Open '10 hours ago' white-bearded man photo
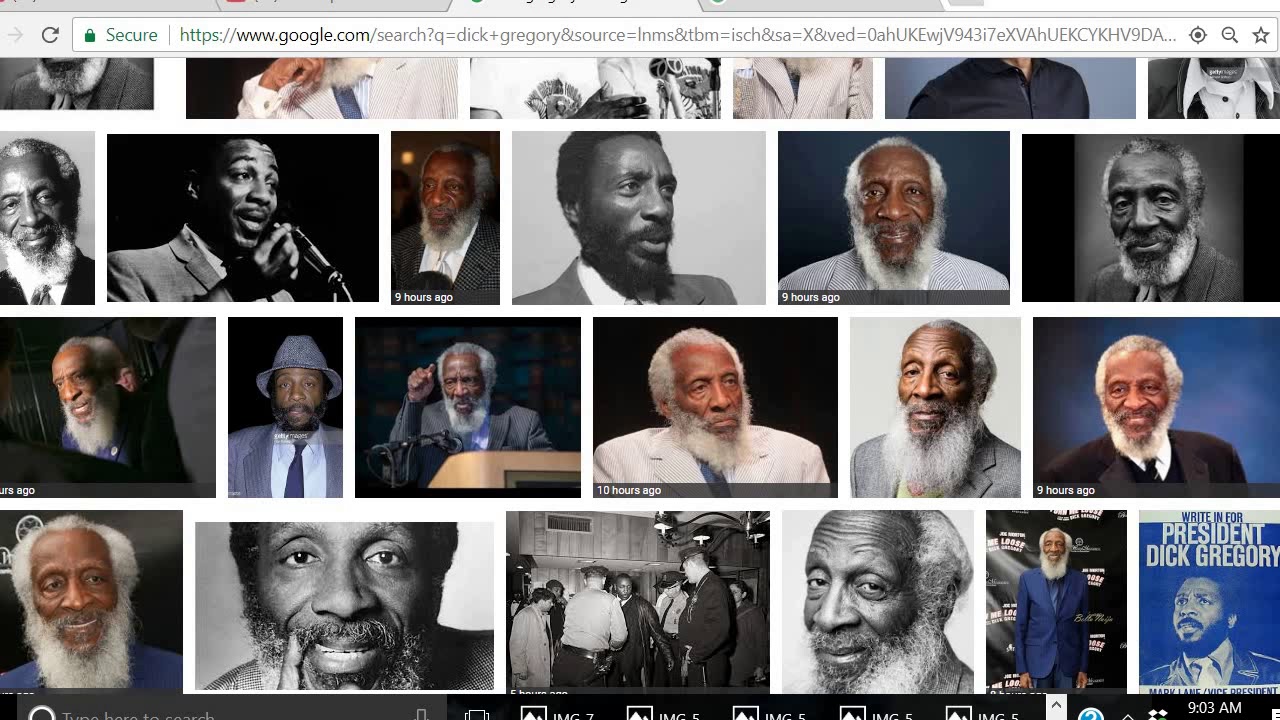 click(715, 407)
